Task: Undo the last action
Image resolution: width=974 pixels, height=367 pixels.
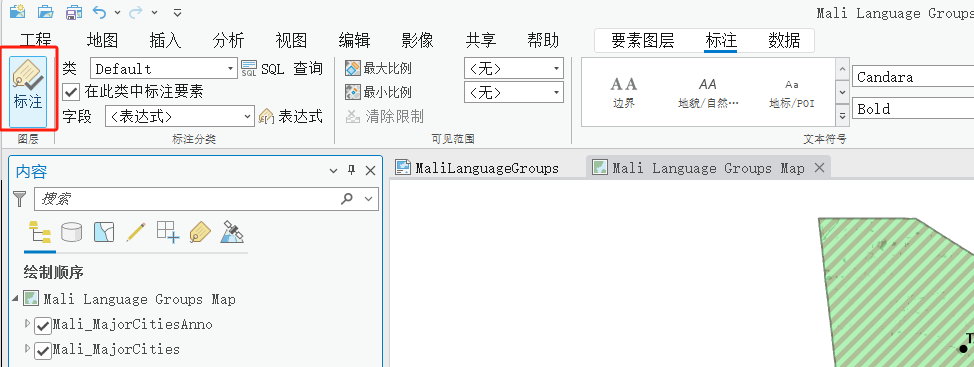Action: [x=99, y=11]
